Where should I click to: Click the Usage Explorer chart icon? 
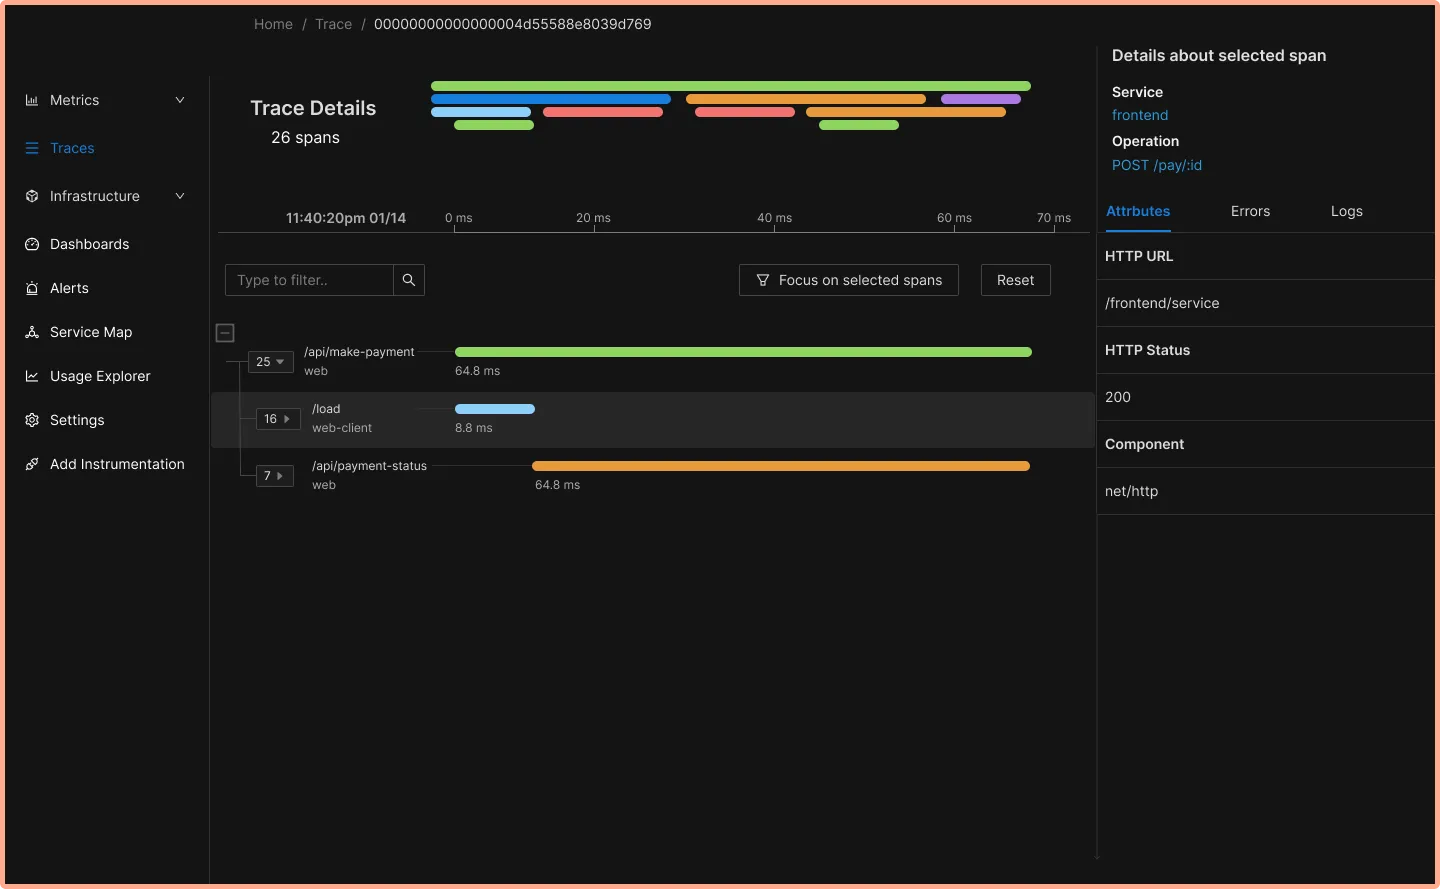pos(32,376)
